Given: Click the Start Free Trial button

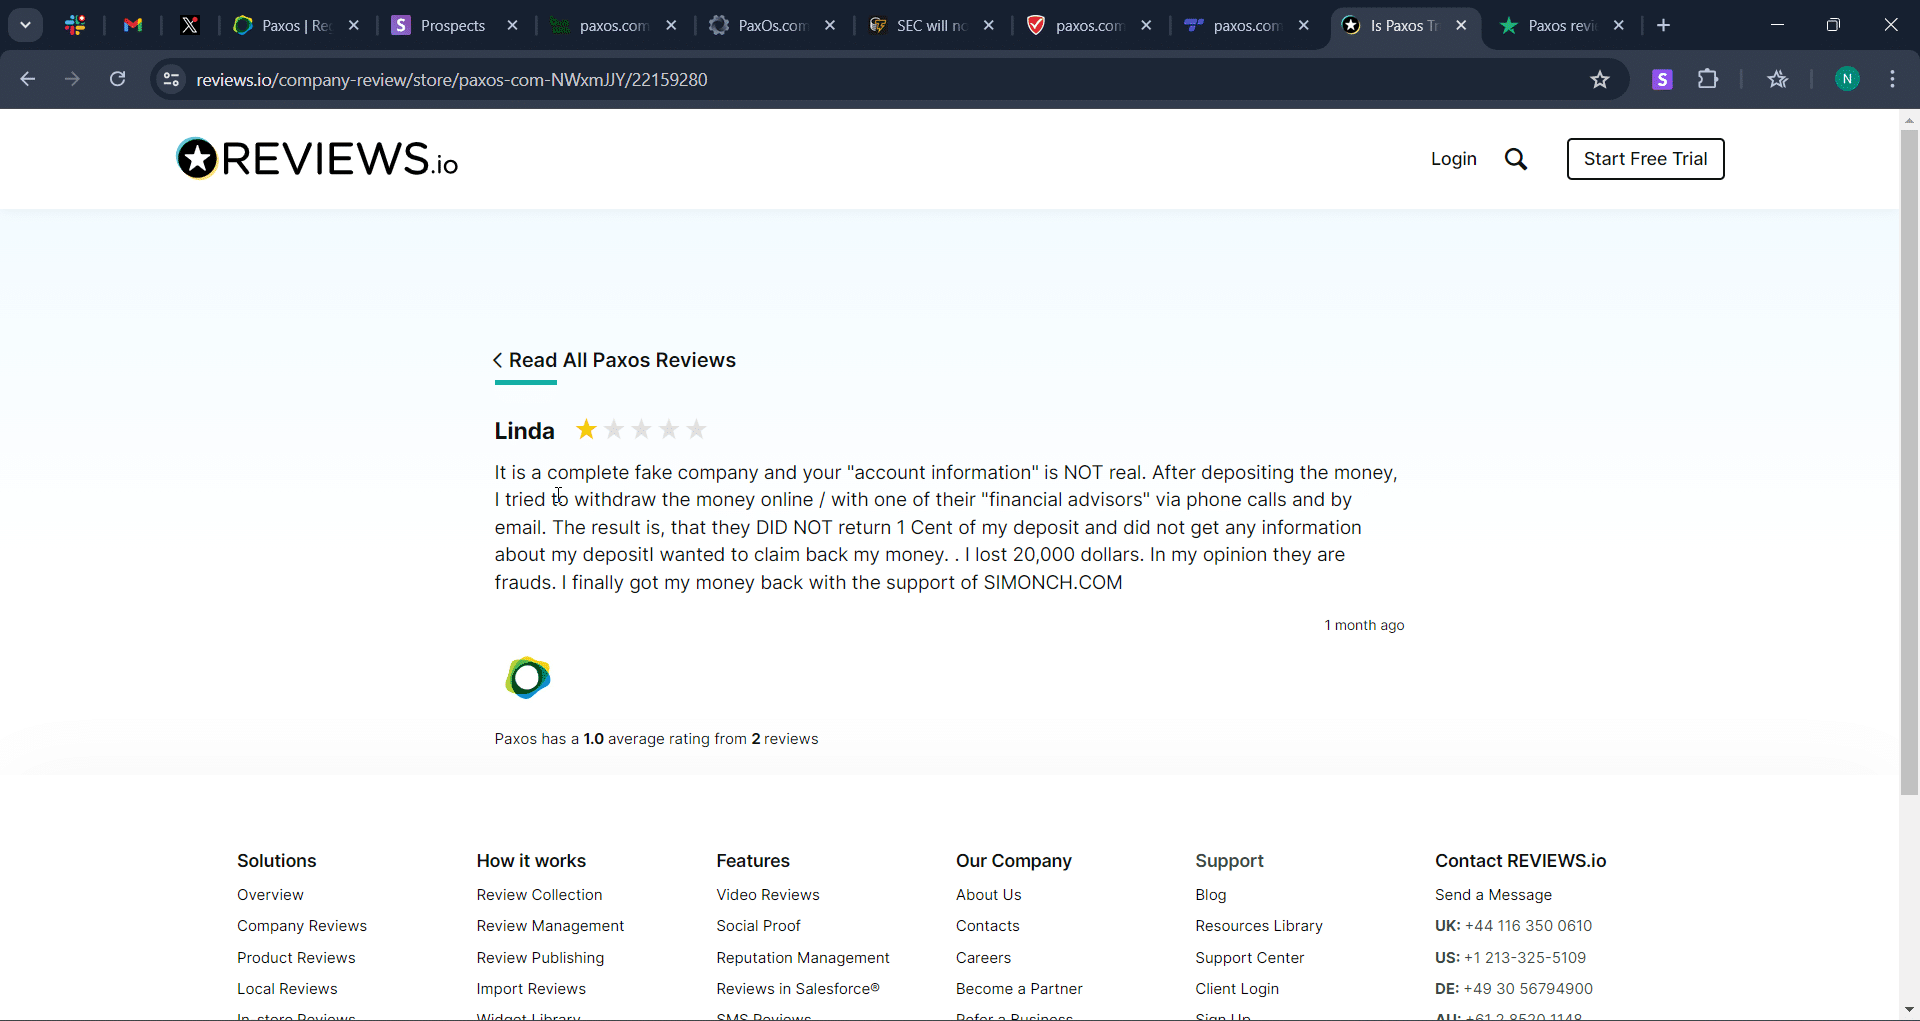Looking at the screenshot, I should click(1646, 159).
